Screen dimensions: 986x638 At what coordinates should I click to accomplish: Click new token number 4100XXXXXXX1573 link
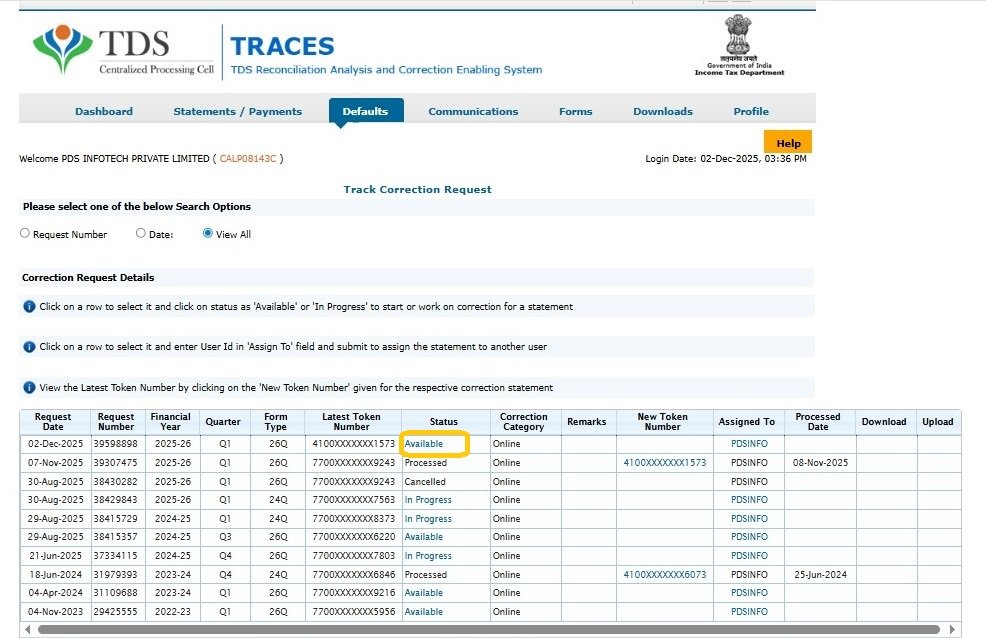coord(663,462)
